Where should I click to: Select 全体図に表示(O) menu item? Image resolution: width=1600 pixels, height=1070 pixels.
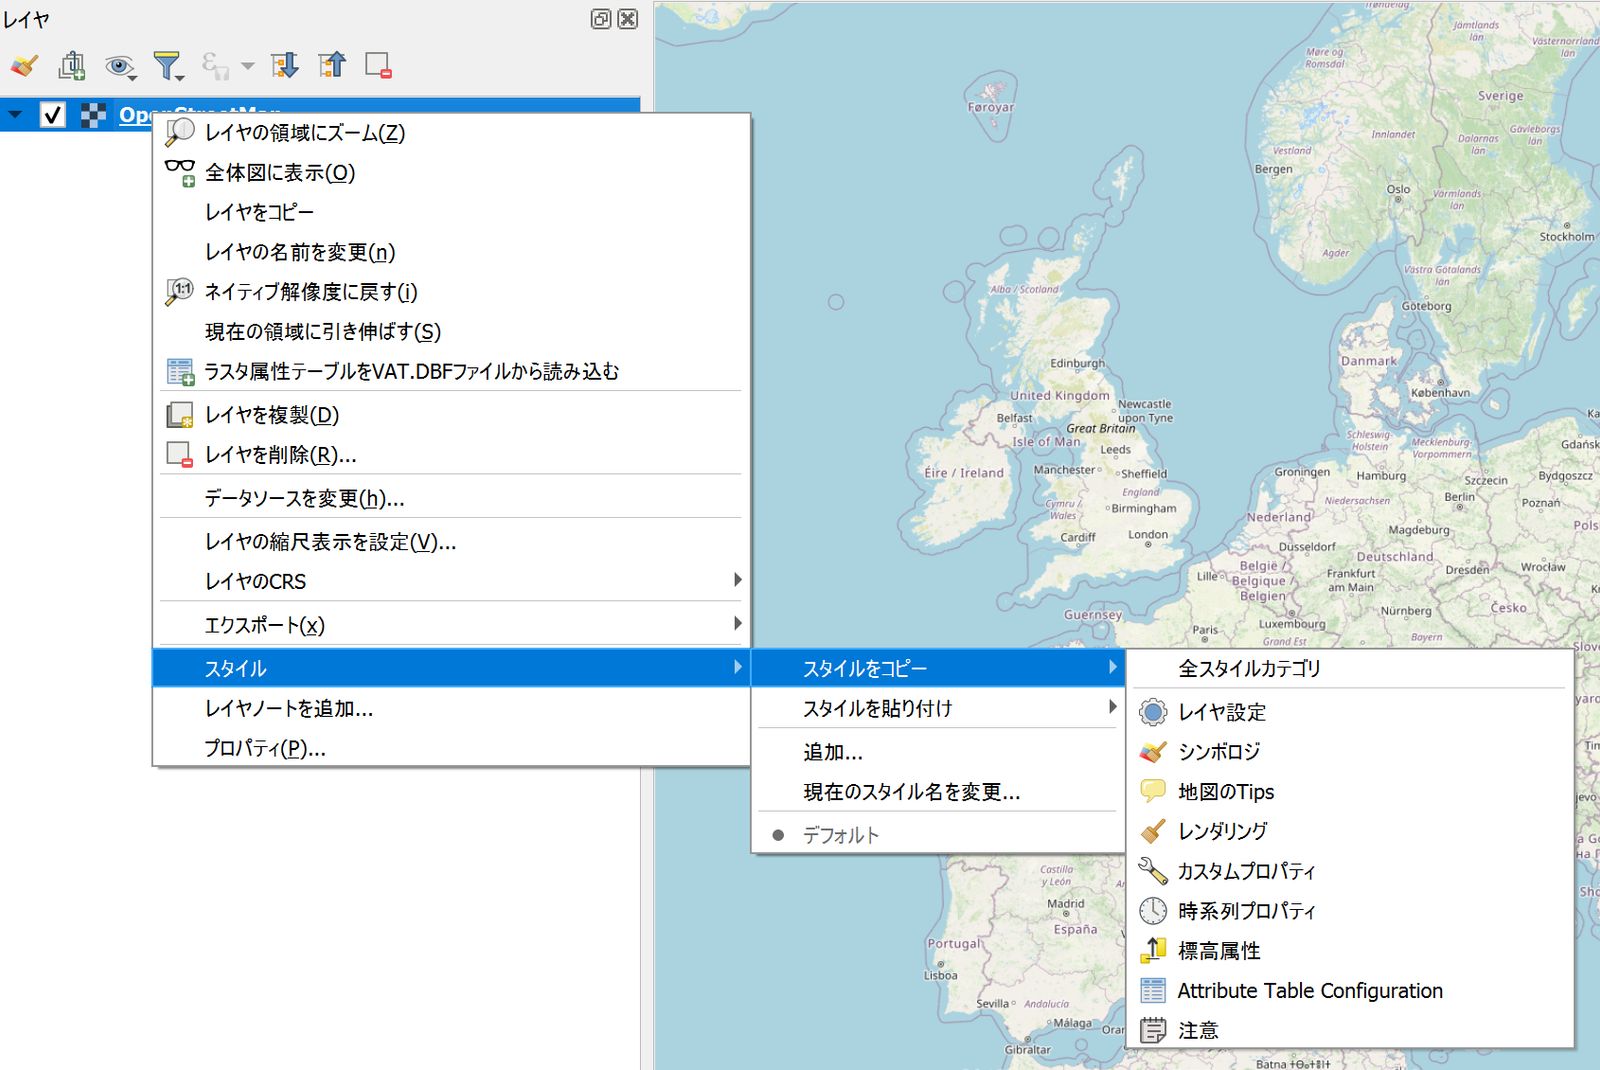pyautogui.click(x=451, y=173)
